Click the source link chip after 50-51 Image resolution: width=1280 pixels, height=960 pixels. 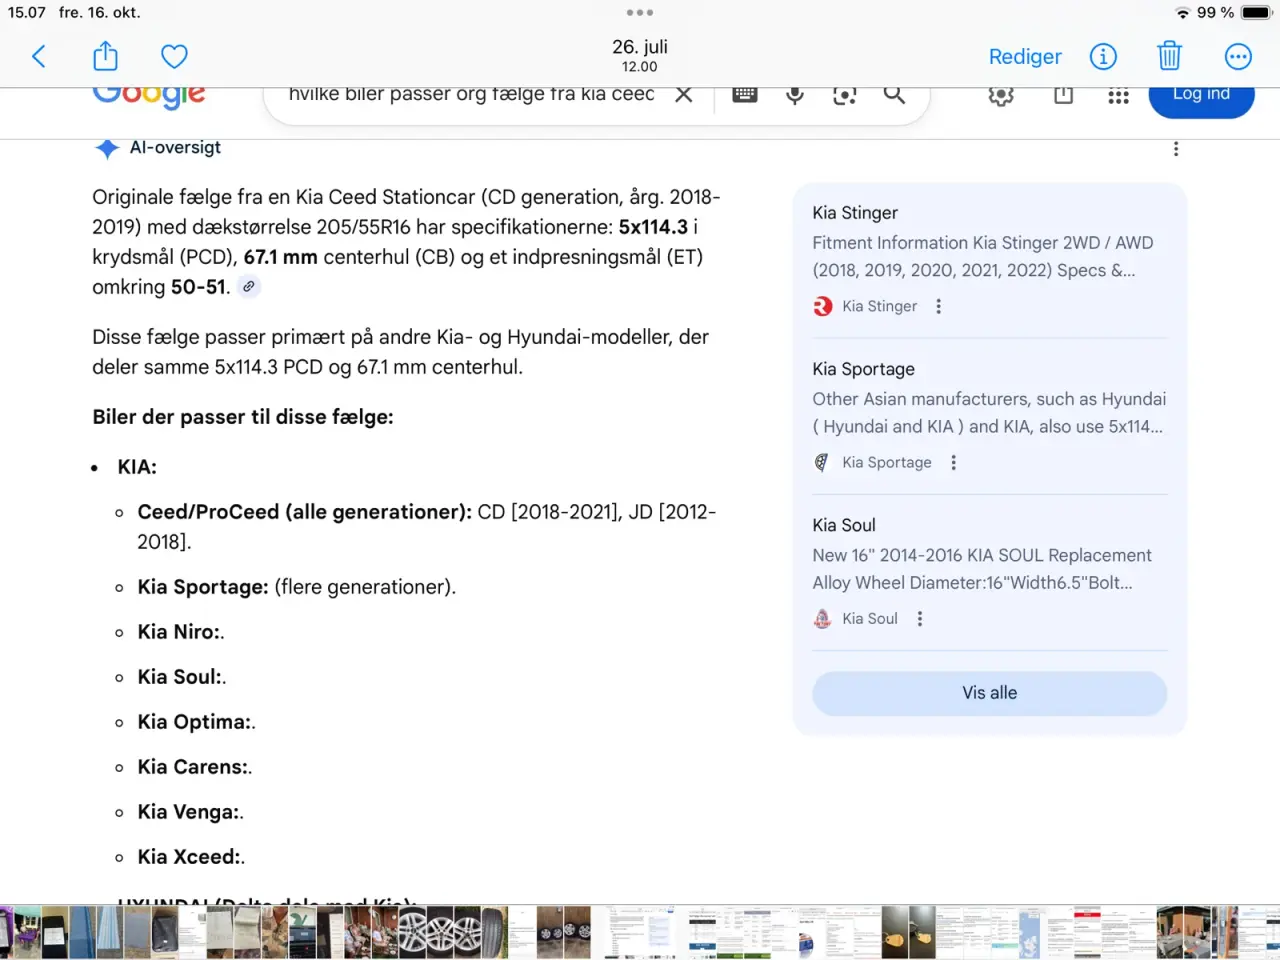click(x=249, y=287)
